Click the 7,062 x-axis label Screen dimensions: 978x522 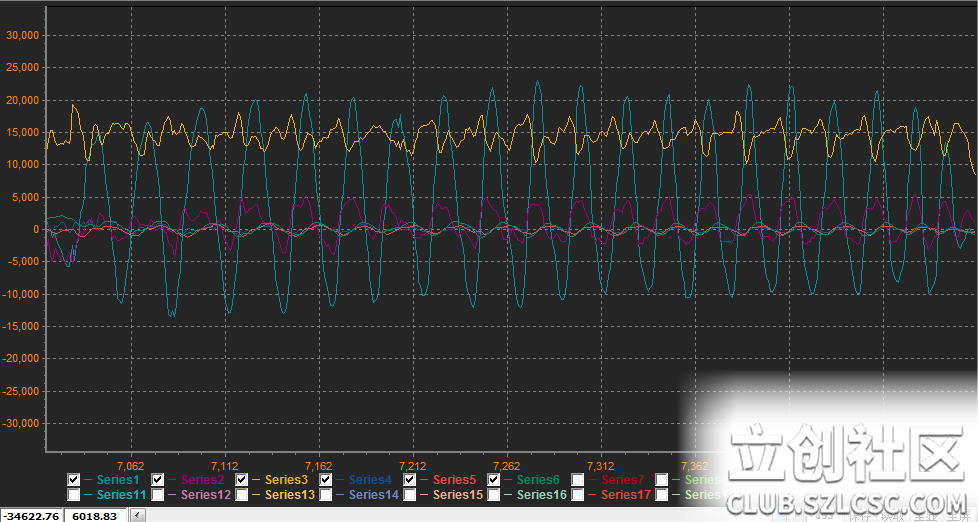[130, 466]
